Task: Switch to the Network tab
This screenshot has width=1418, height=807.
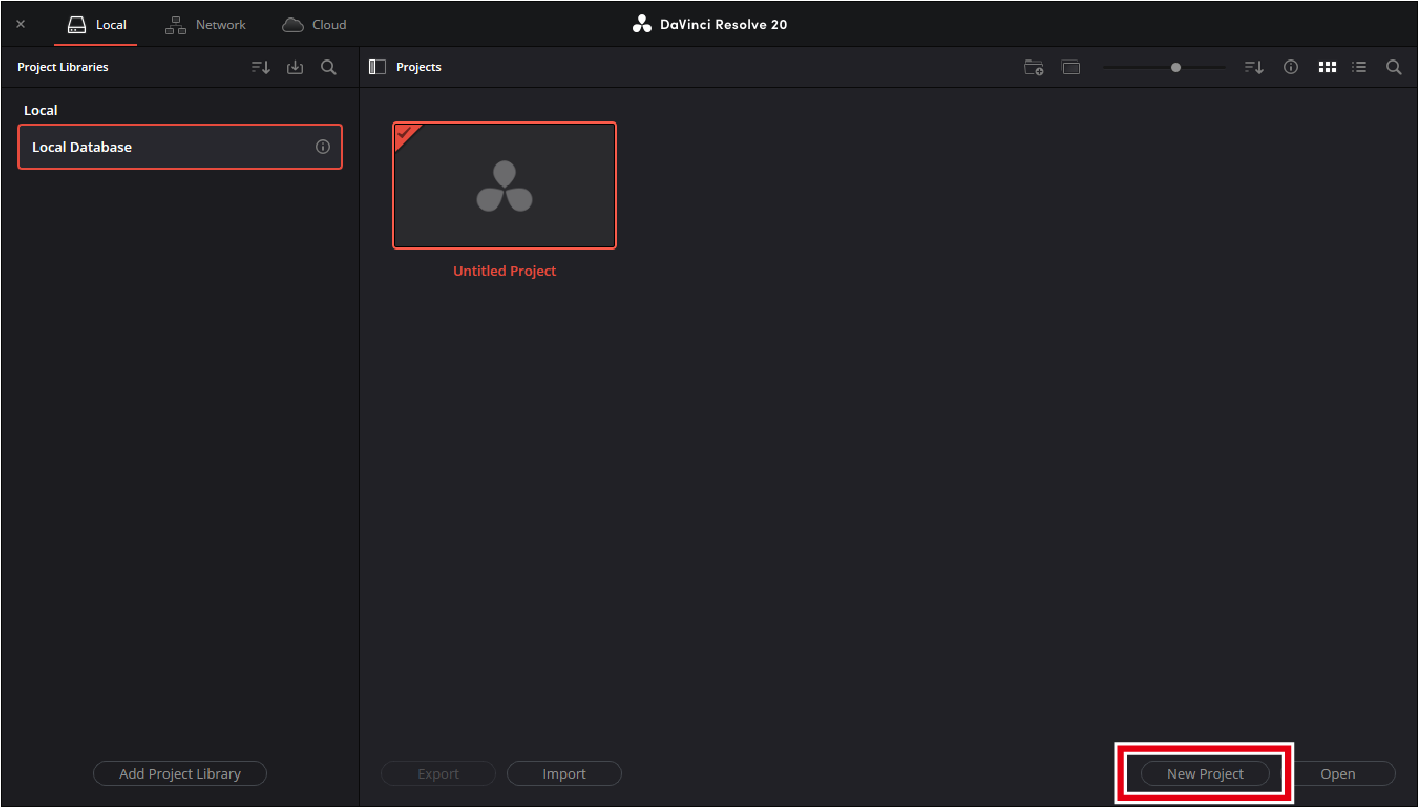Action: [205, 24]
